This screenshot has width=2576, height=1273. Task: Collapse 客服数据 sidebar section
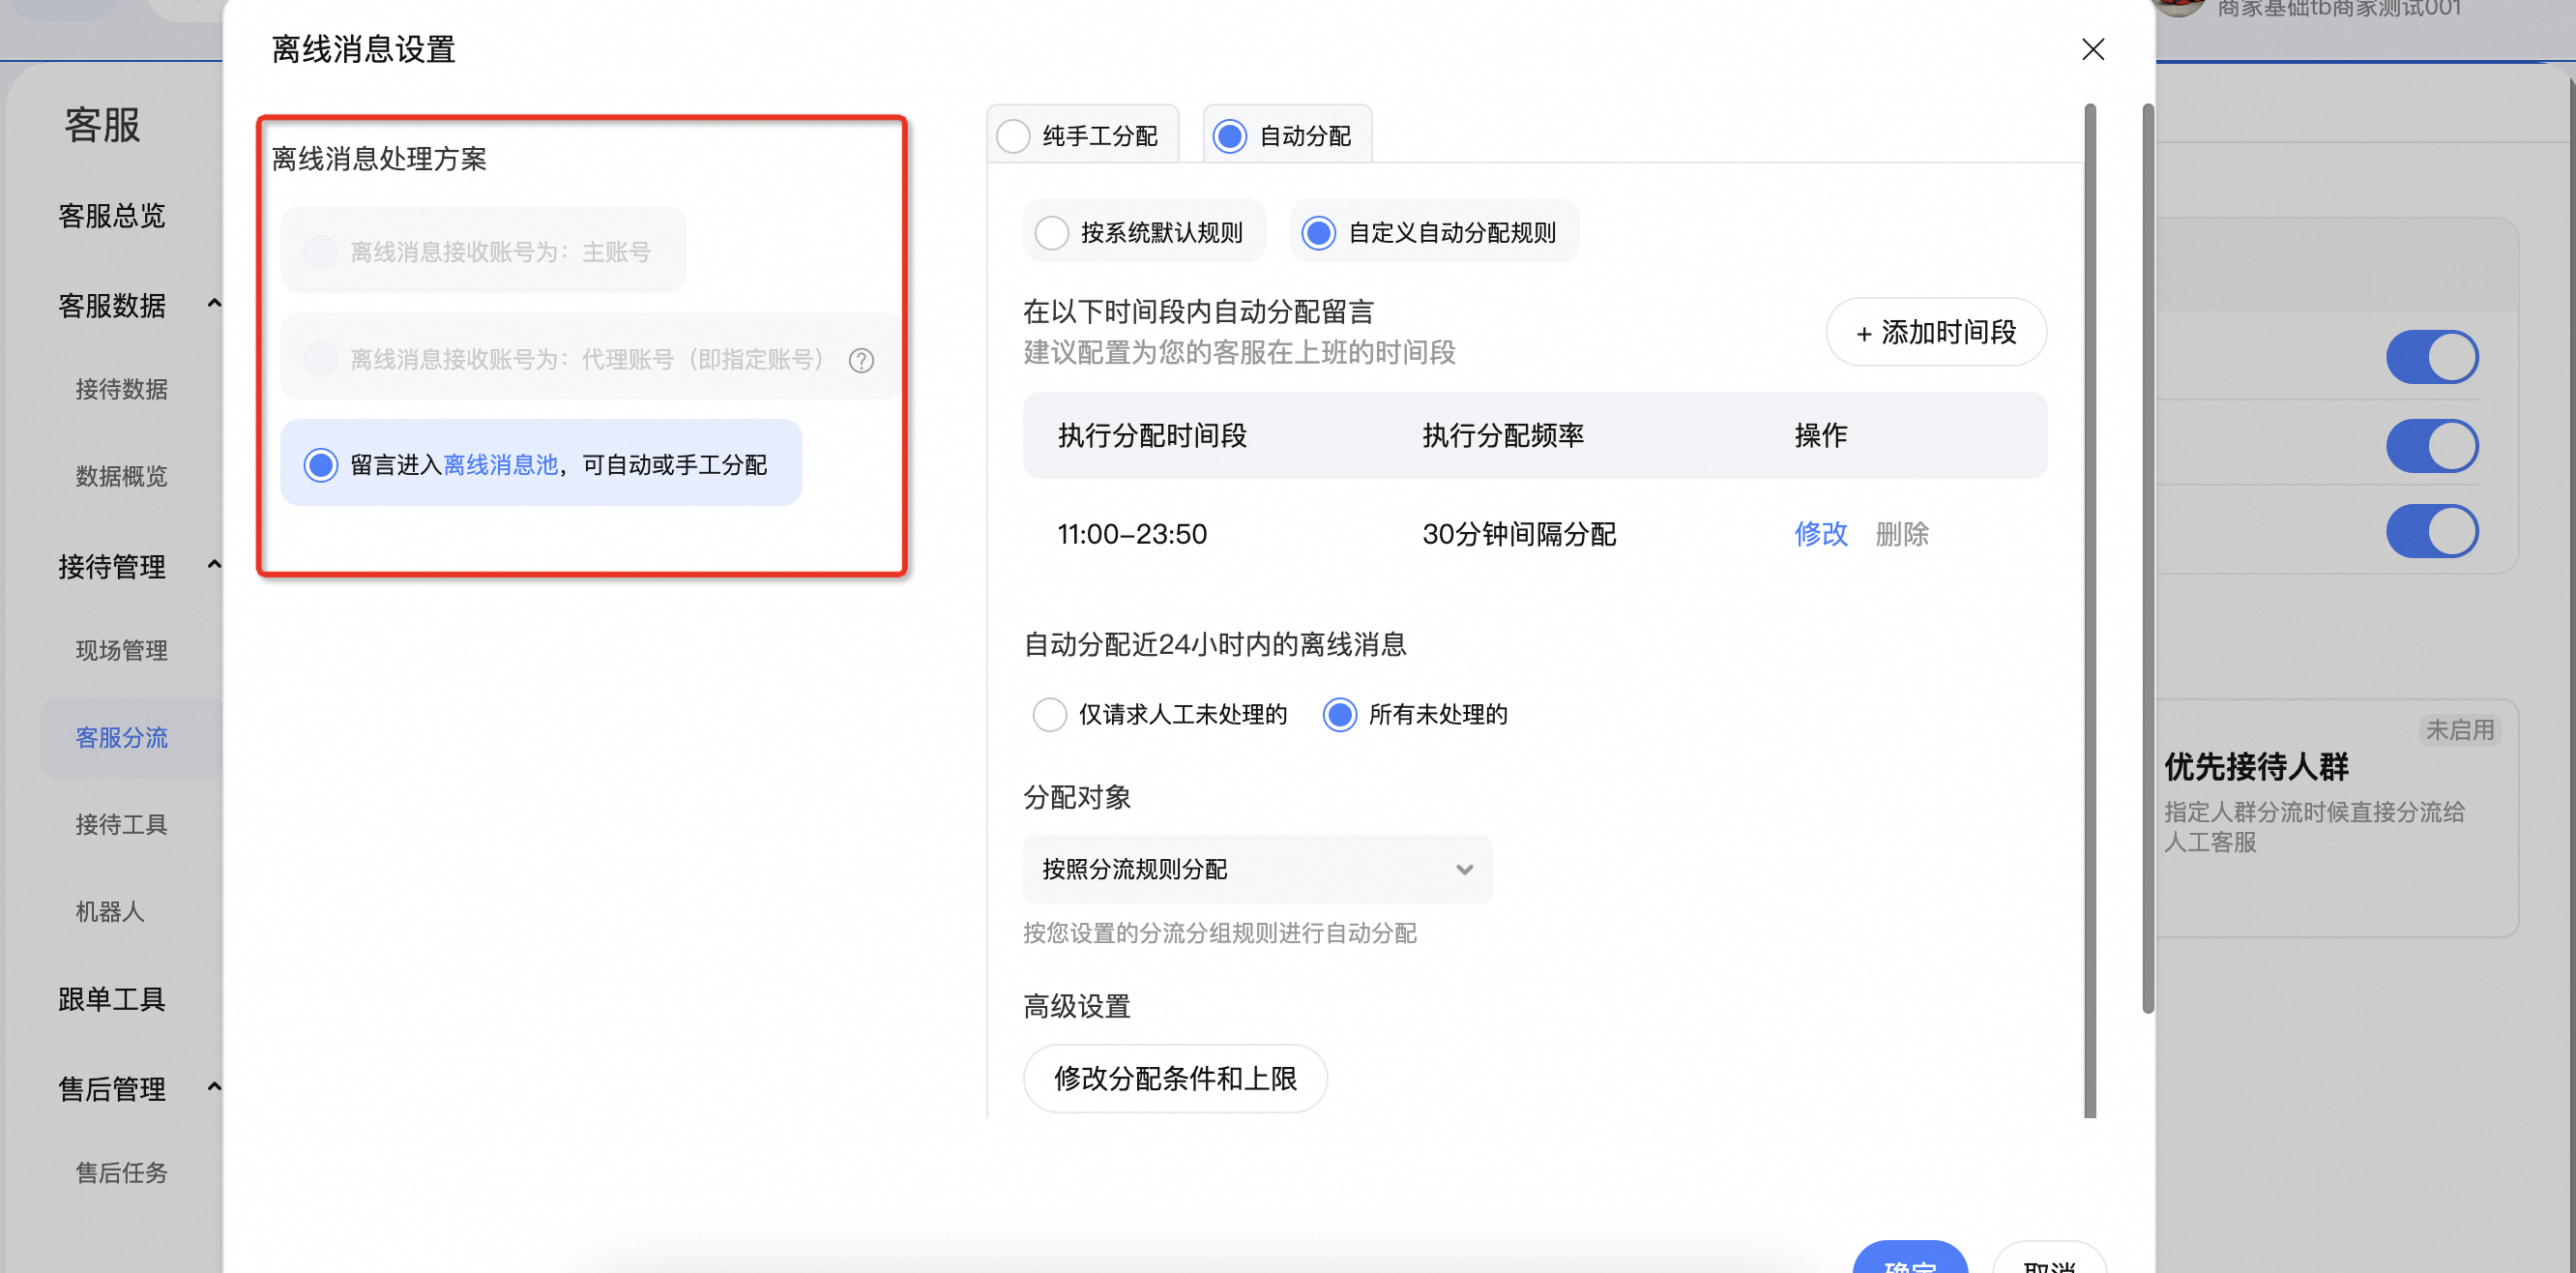coord(214,303)
